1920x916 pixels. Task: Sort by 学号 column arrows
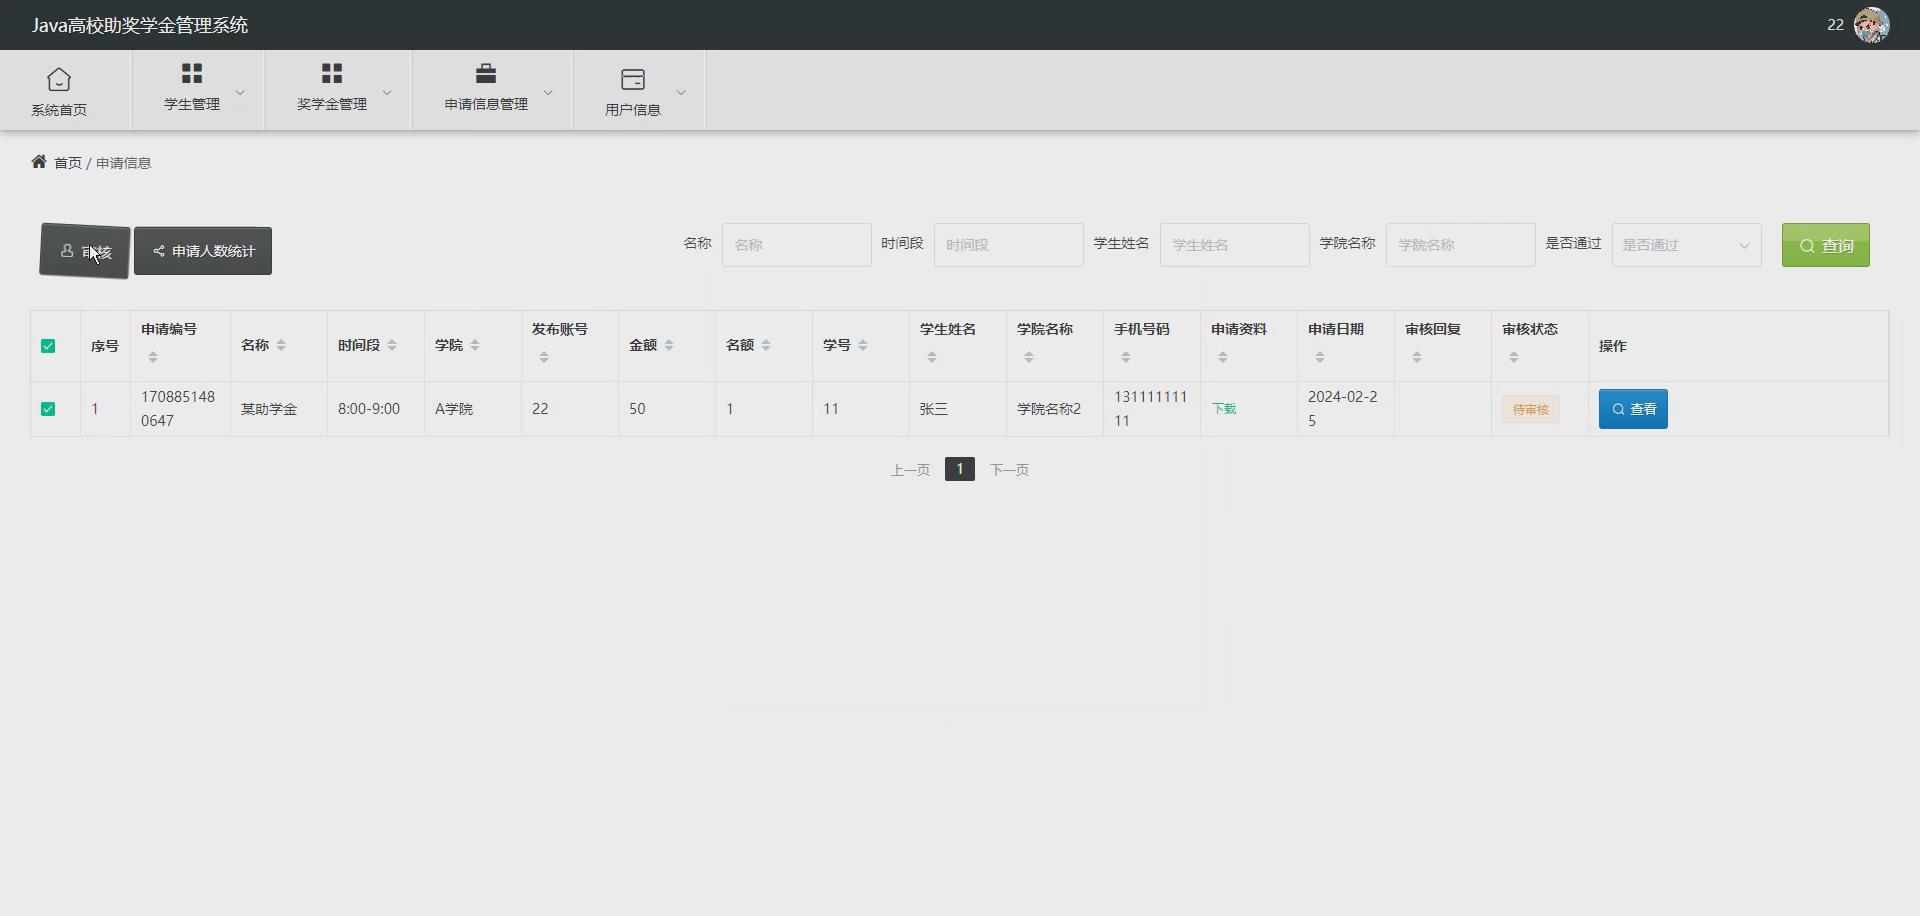click(863, 345)
